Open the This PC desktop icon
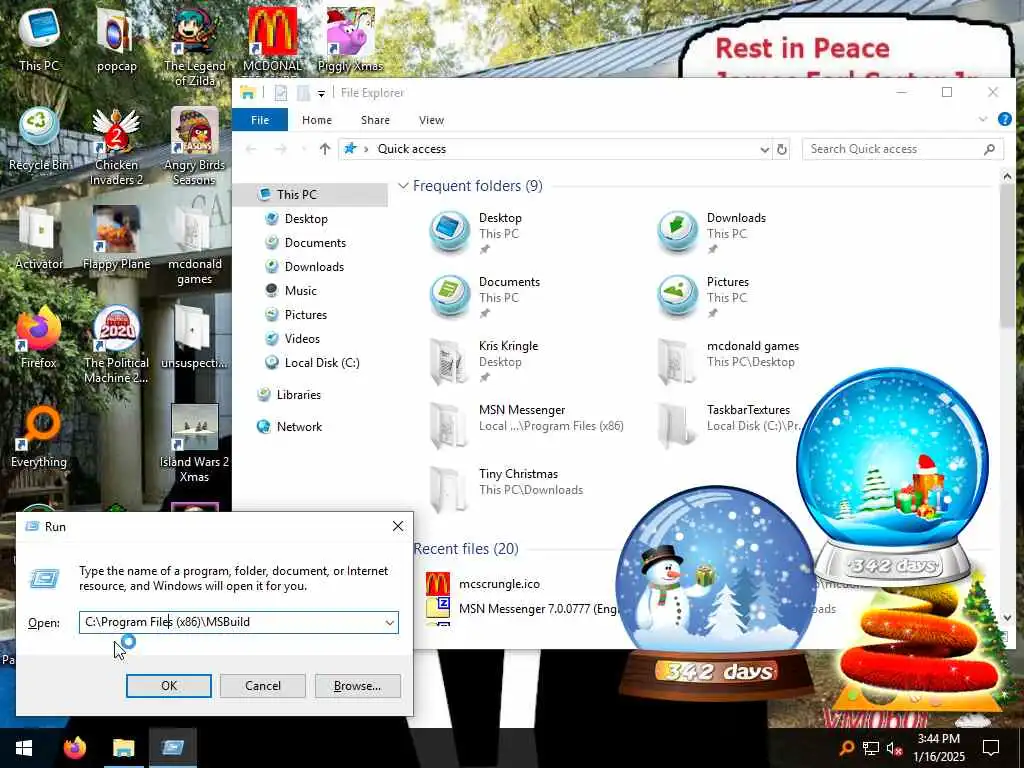Image resolution: width=1024 pixels, height=768 pixels. point(39,38)
